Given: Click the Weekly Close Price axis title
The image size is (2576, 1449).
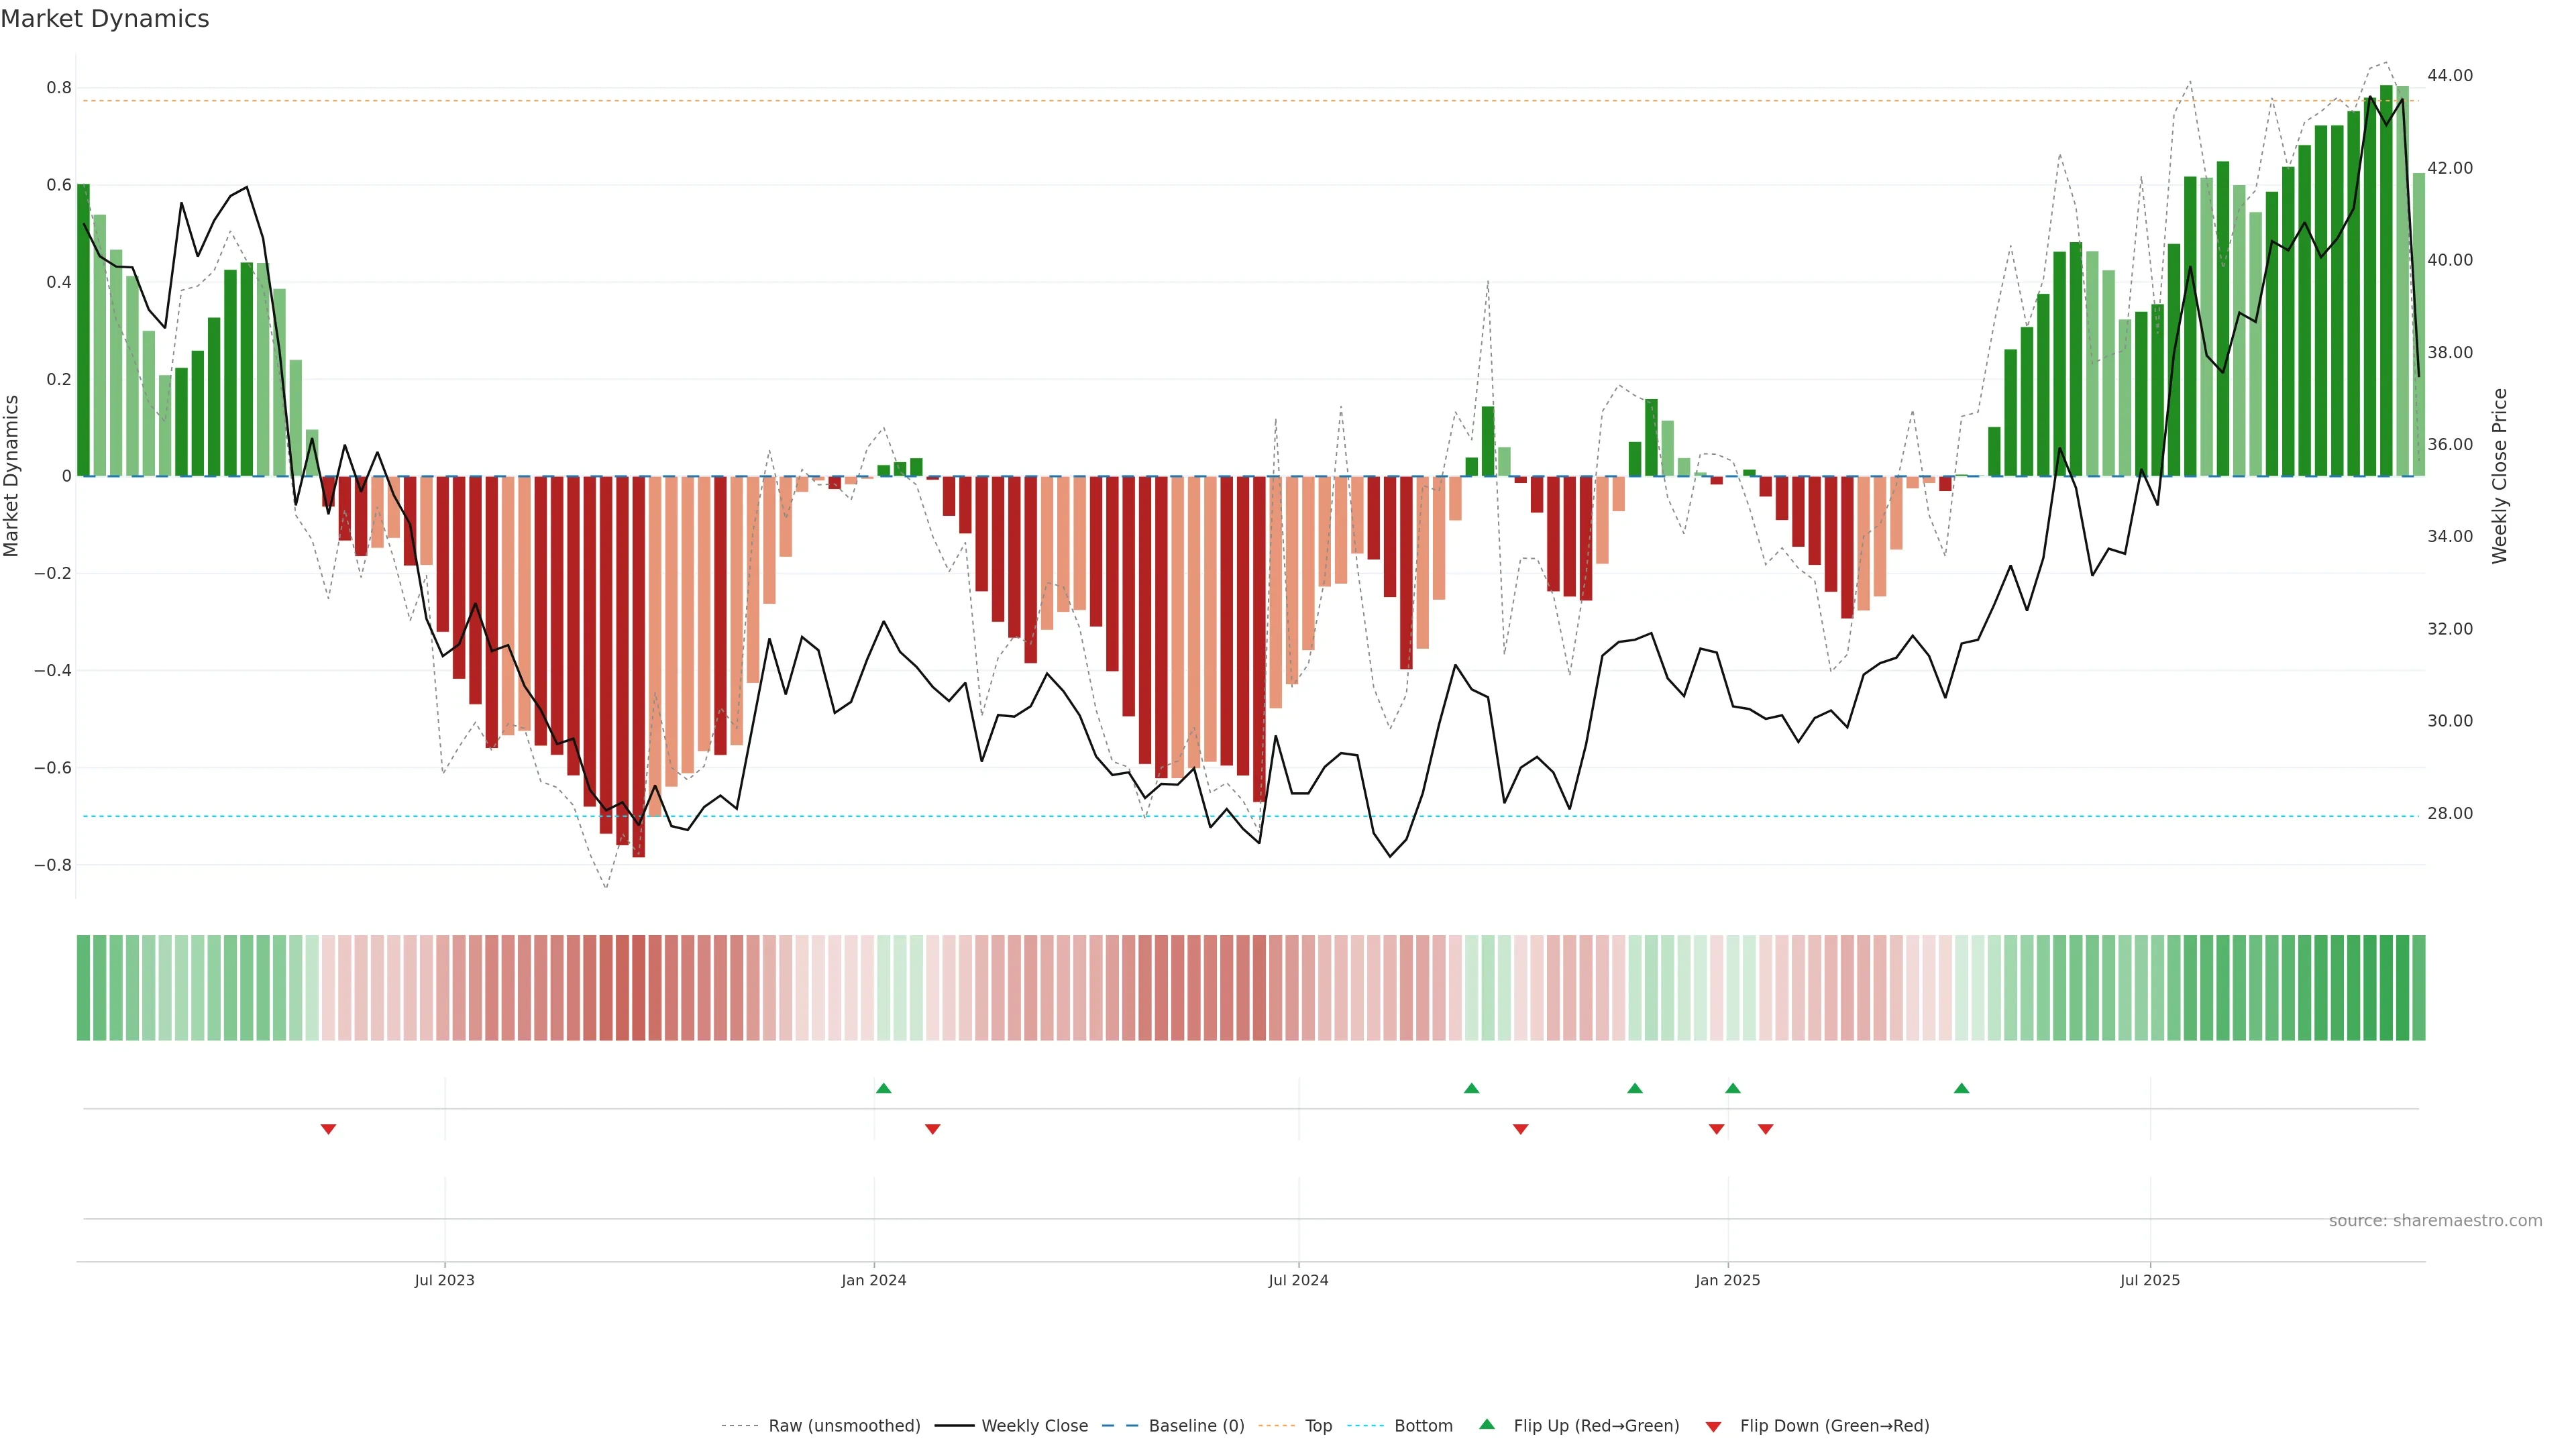Looking at the screenshot, I should tap(2499, 476).
